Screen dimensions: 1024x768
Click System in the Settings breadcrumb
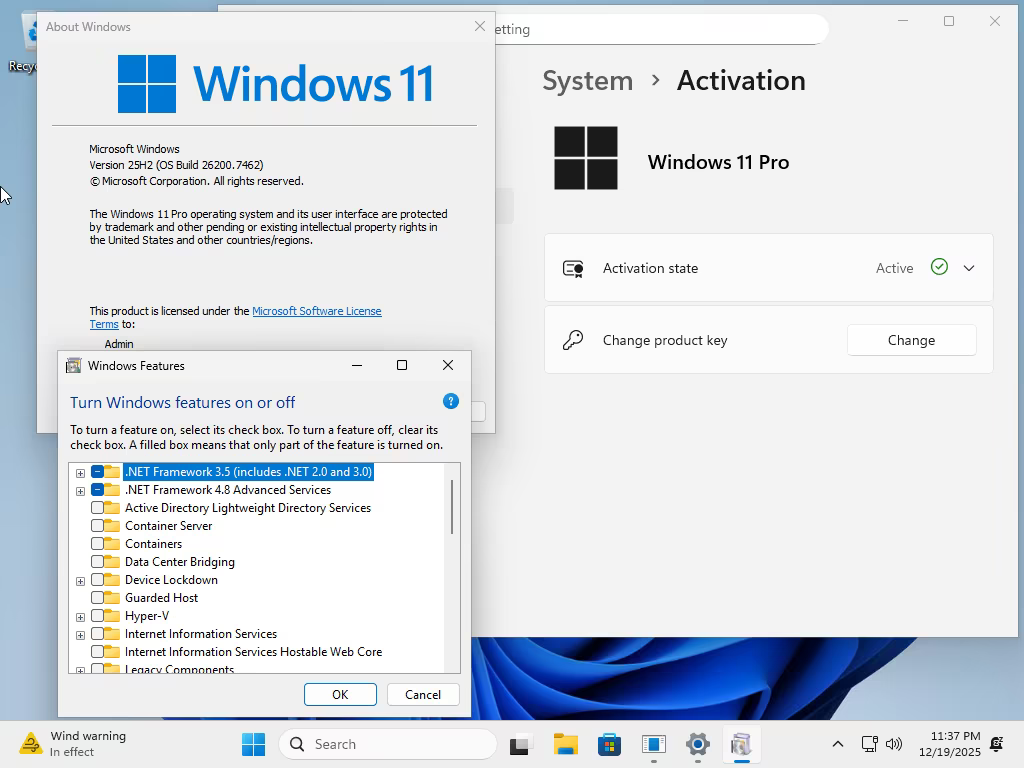(x=587, y=81)
